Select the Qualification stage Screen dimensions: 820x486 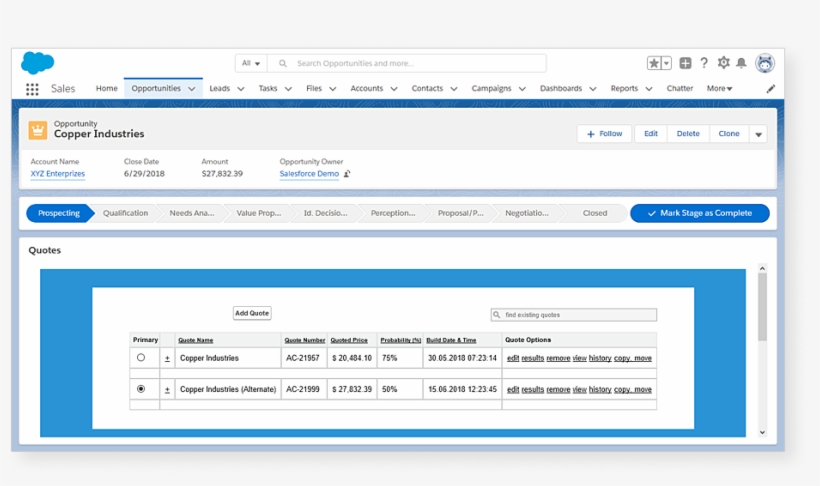126,213
